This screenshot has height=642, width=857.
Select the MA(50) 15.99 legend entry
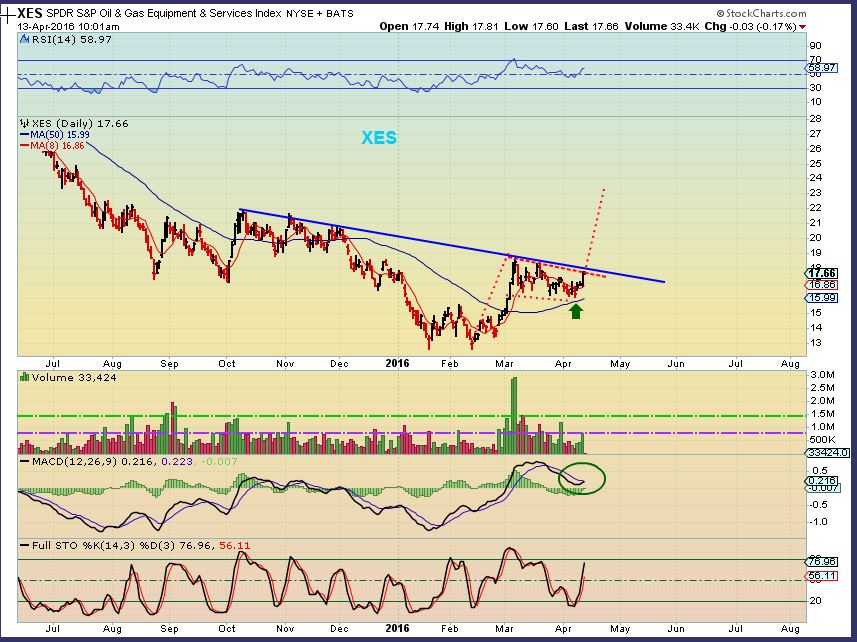55,134
